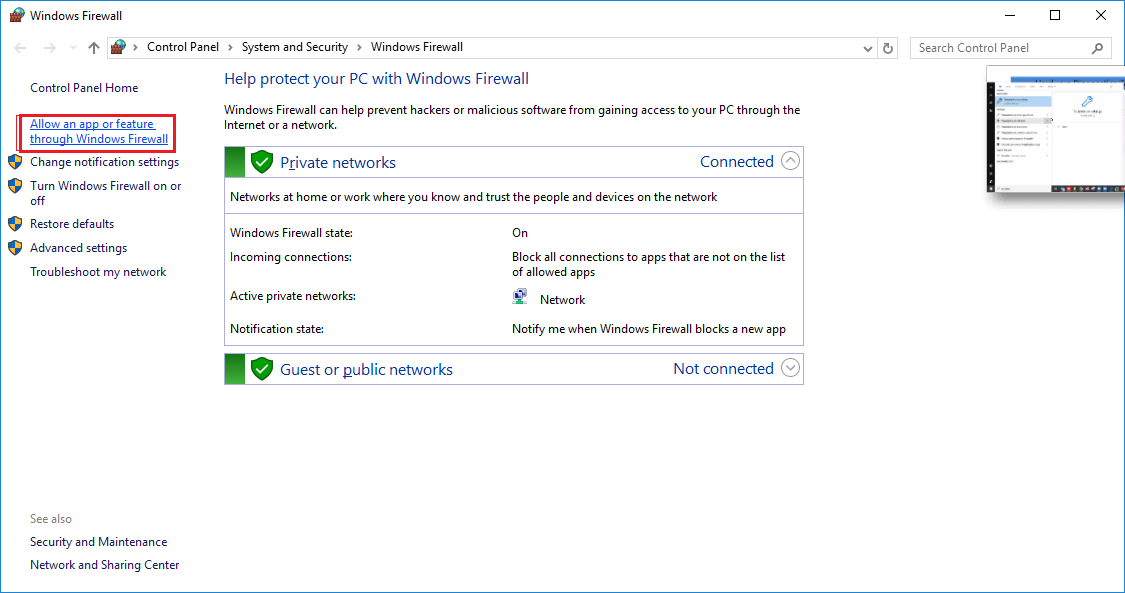Open Advanced settings
The height and width of the screenshot is (593, 1125).
point(78,248)
